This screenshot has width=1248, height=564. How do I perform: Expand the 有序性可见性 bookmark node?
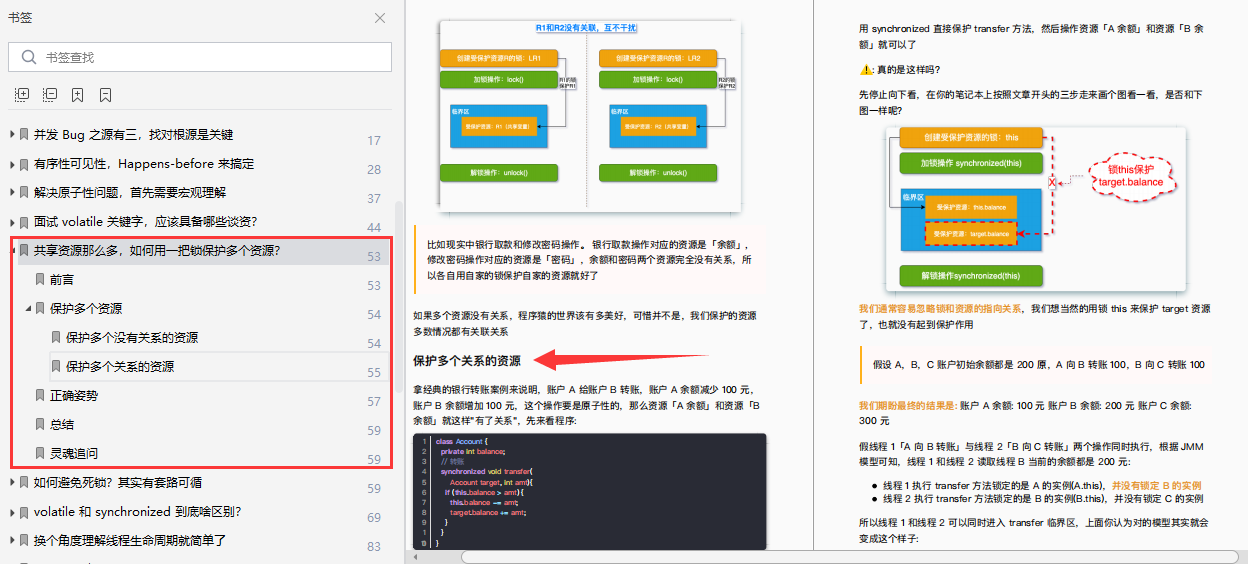[12, 163]
